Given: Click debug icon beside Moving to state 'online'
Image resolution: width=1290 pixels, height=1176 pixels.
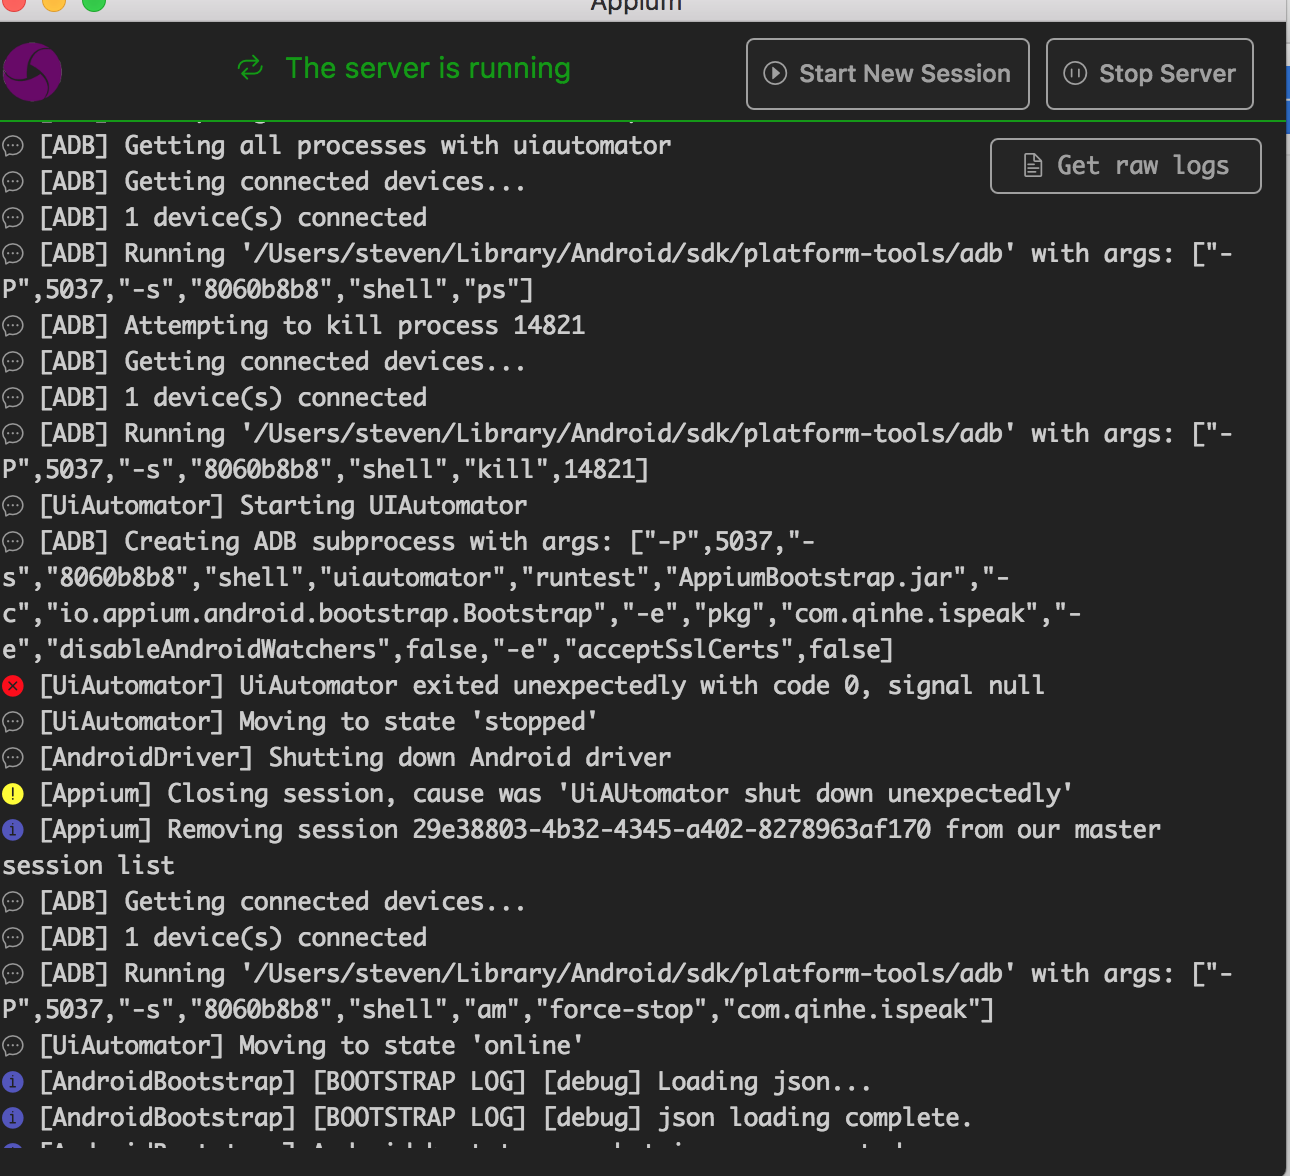Looking at the screenshot, I should [x=13, y=1046].
